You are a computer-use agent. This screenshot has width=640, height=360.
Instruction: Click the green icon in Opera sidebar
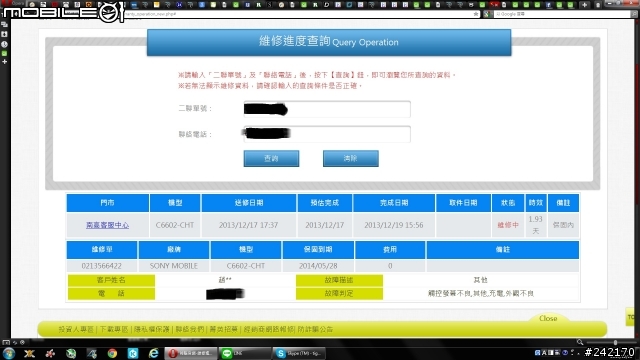pos(4,53)
